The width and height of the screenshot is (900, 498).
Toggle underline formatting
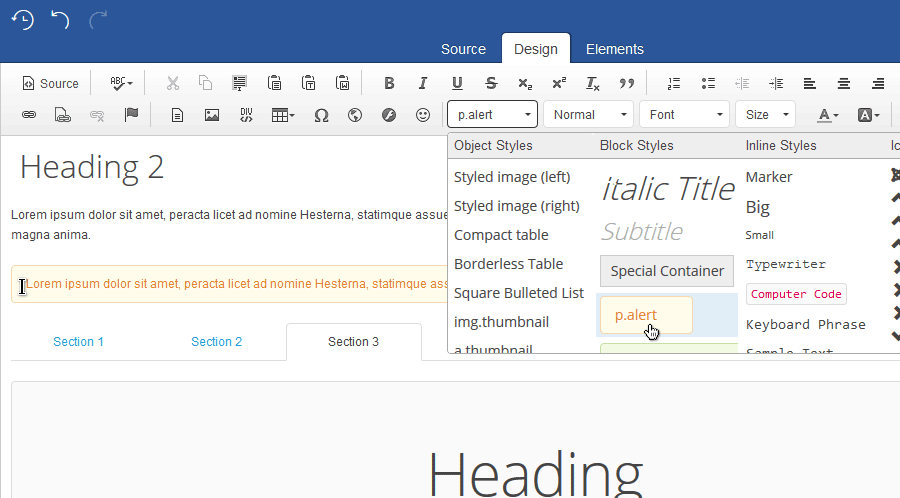pos(457,84)
